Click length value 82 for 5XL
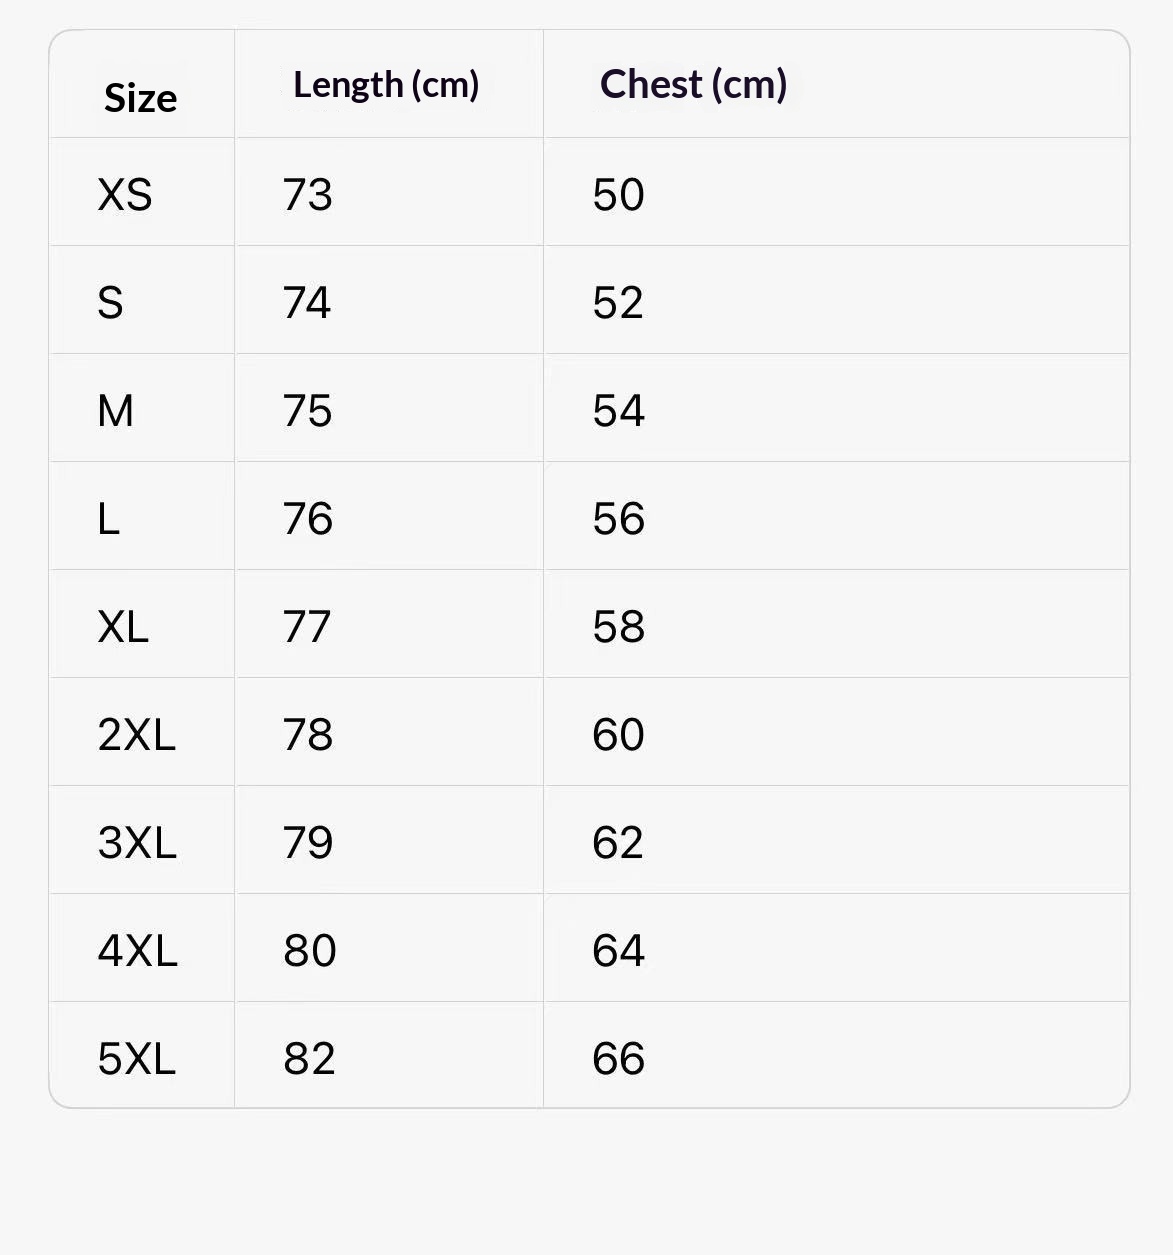1173x1255 pixels. coord(309,1058)
